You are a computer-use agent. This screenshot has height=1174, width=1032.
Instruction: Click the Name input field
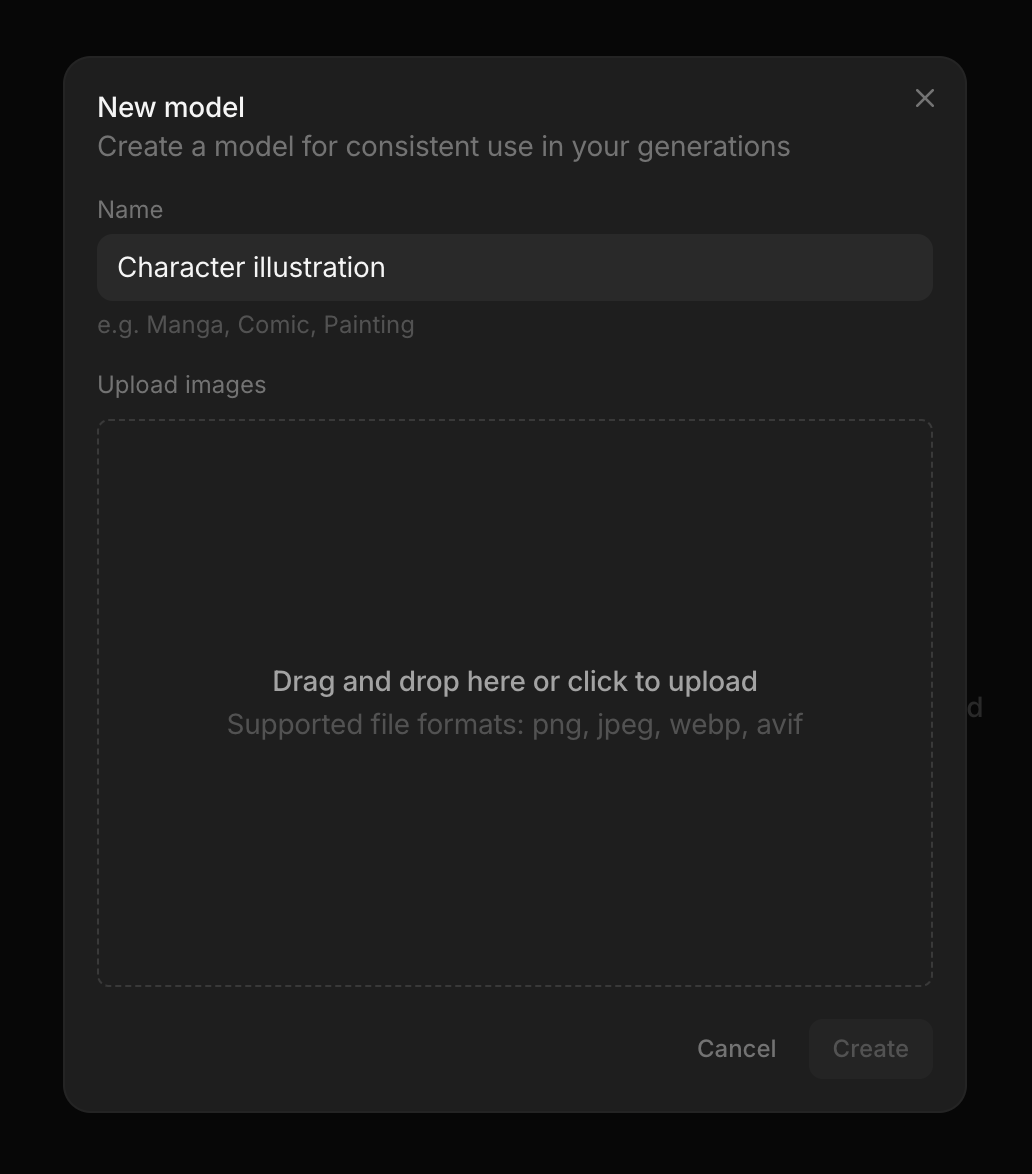point(514,268)
